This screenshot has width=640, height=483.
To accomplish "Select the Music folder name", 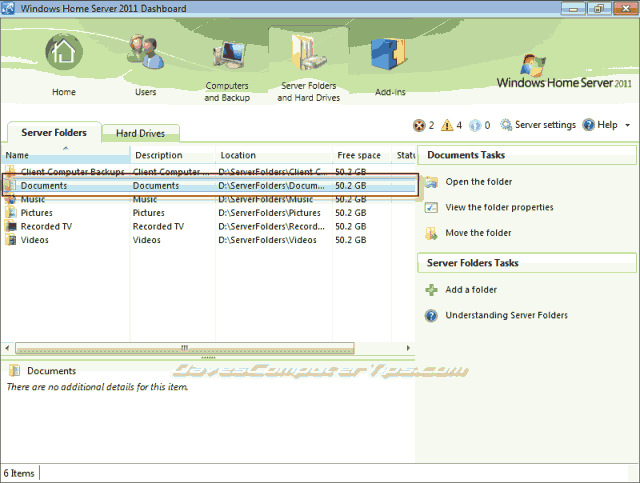I will tap(33, 199).
